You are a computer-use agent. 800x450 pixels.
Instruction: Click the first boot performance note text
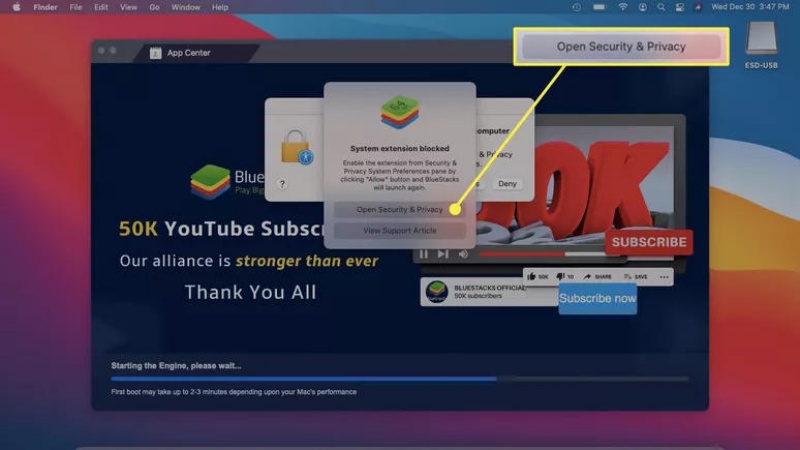234,392
